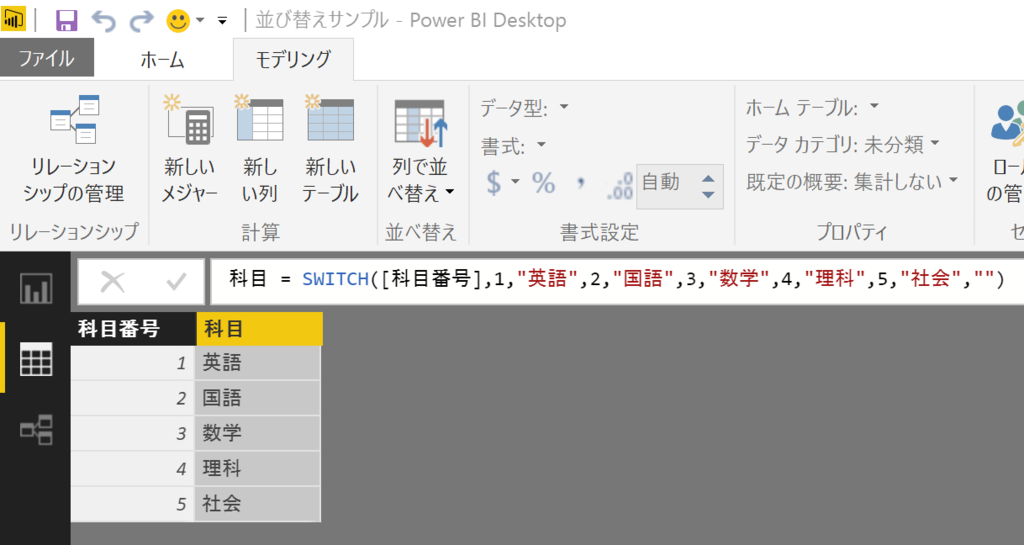The image size is (1024, 545).
Task: Open currency format dropdown arrow
Action: pos(515,182)
